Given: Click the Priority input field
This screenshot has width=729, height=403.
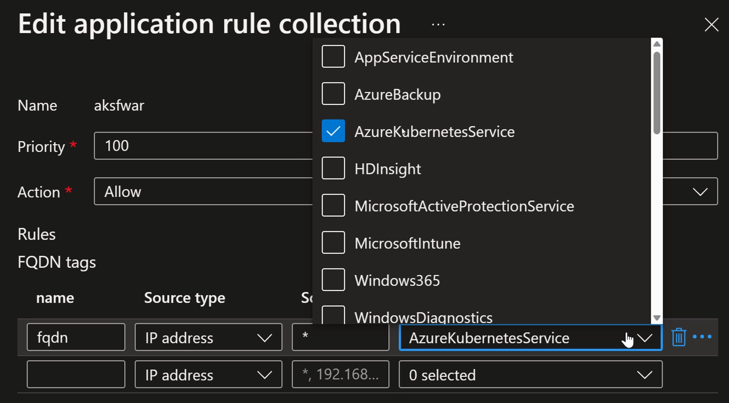Looking at the screenshot, I should click(x=200, y=146).
